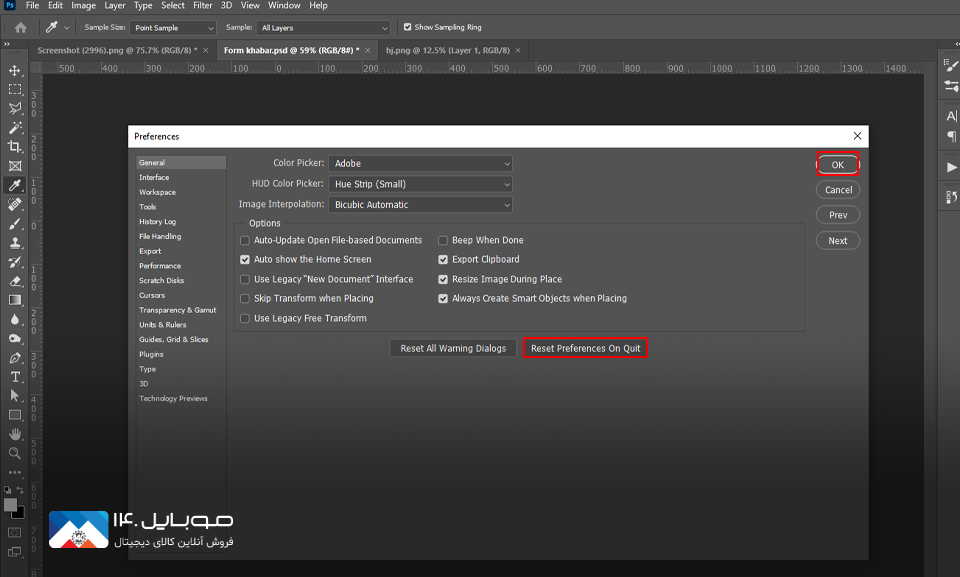Disable Resize Image During Place
This screenshot has height=577, width=960.
tap(443, 279)
